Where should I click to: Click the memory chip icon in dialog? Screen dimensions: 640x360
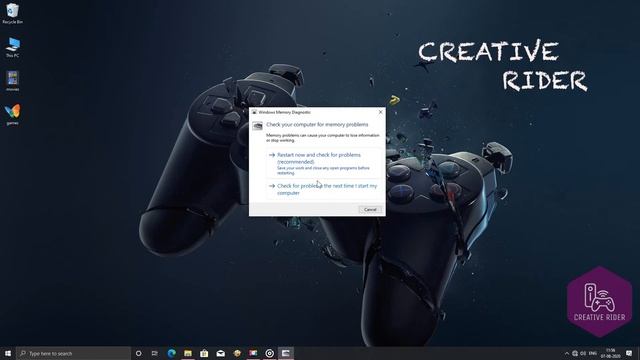pos(257,126)
